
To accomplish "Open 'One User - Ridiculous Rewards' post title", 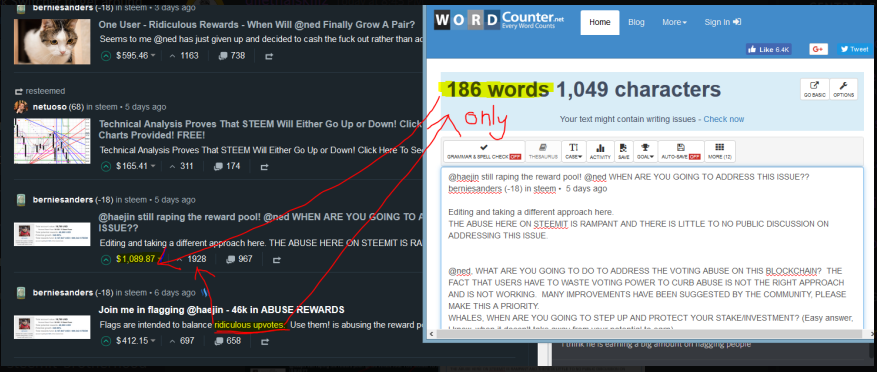I will point(257,25).
